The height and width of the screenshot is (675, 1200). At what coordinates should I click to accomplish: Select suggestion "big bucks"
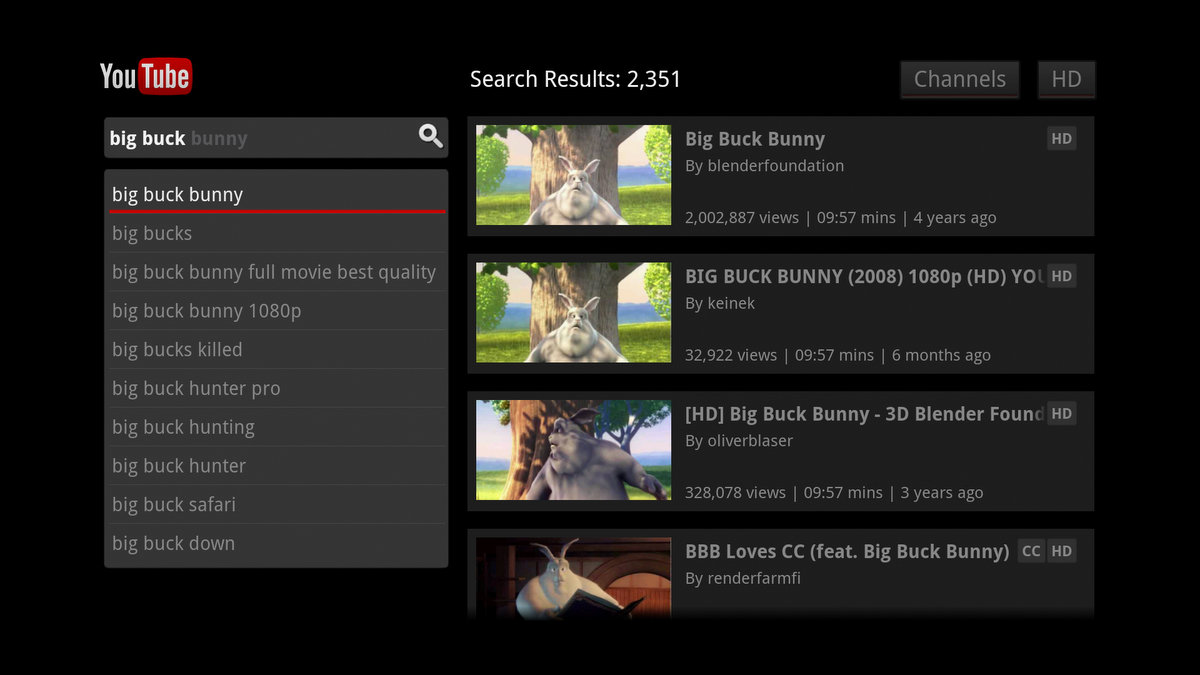pos(276,233)
